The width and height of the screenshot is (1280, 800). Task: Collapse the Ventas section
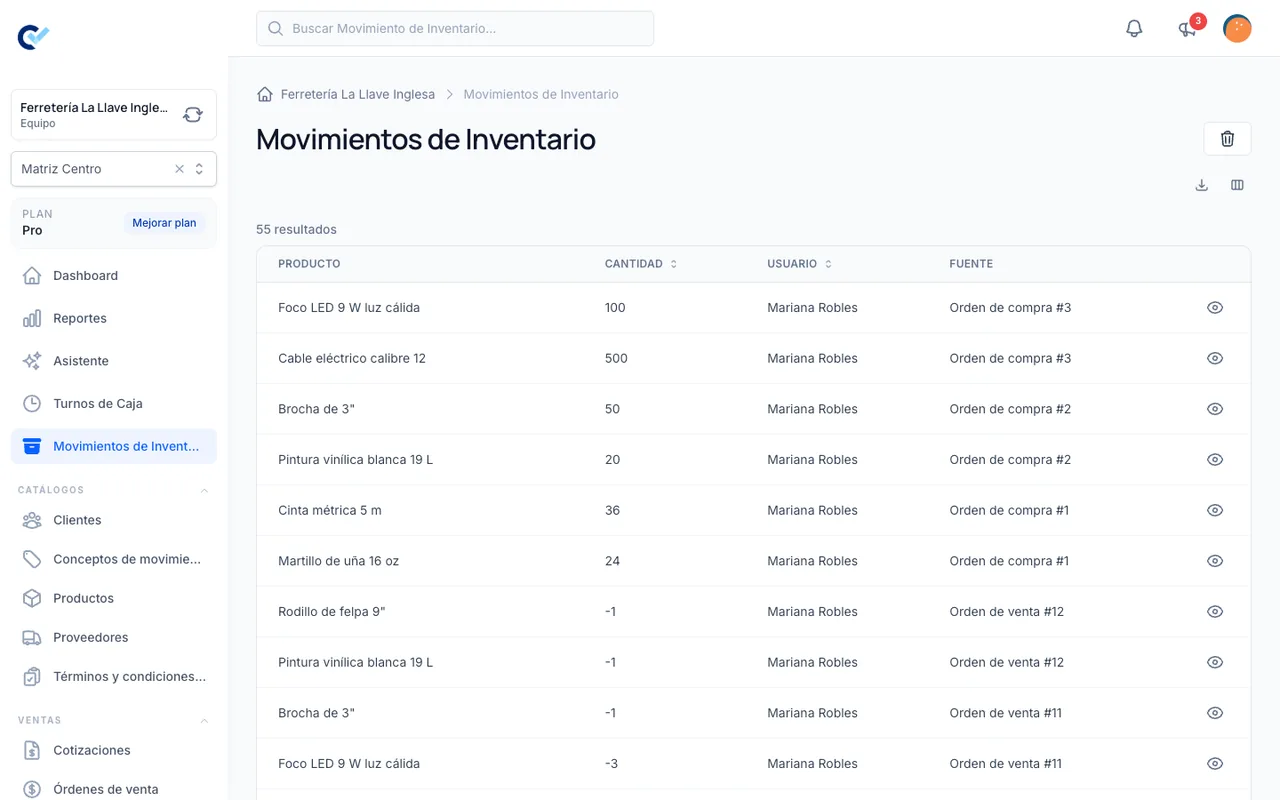(205, 720)
